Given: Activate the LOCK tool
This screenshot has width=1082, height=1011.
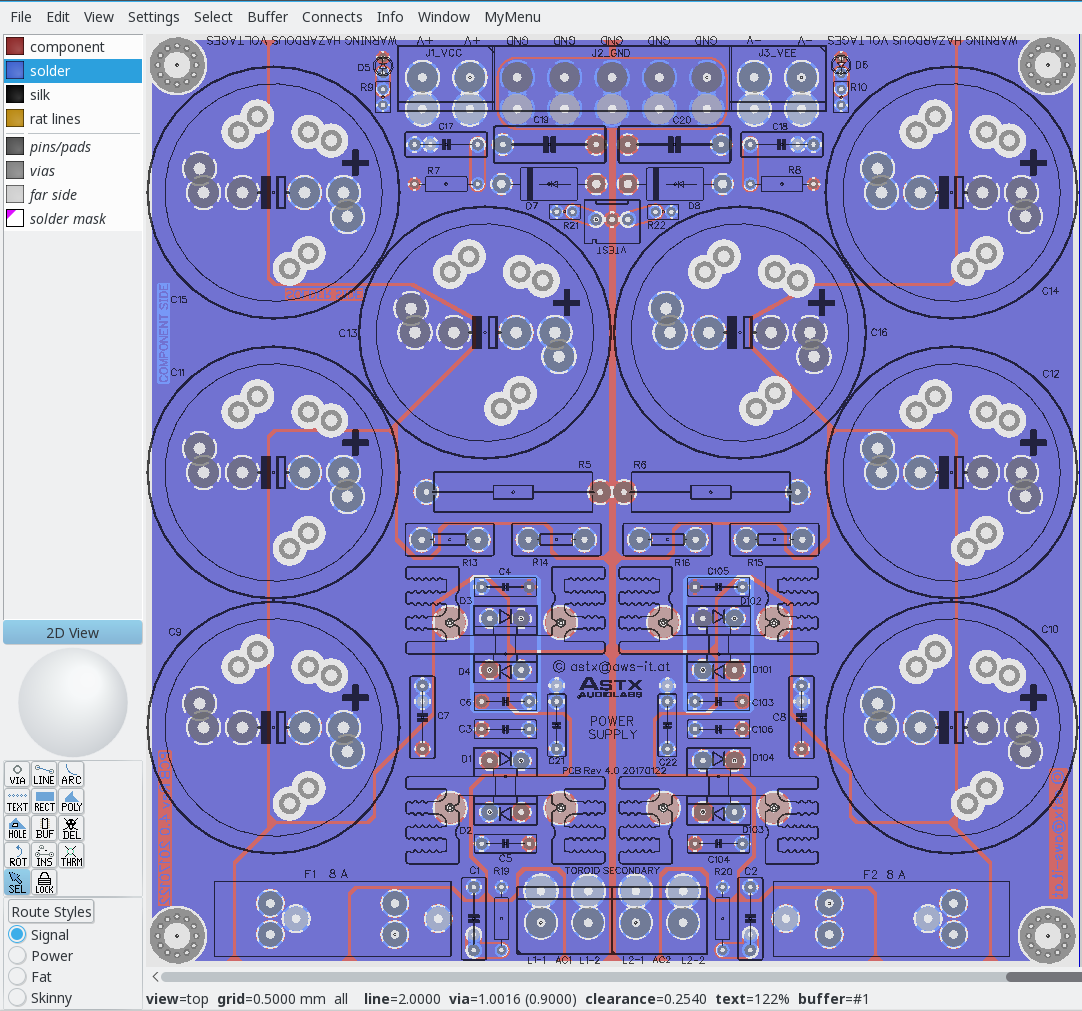Looking at the screenshot, I should click(x=44, y=882).
